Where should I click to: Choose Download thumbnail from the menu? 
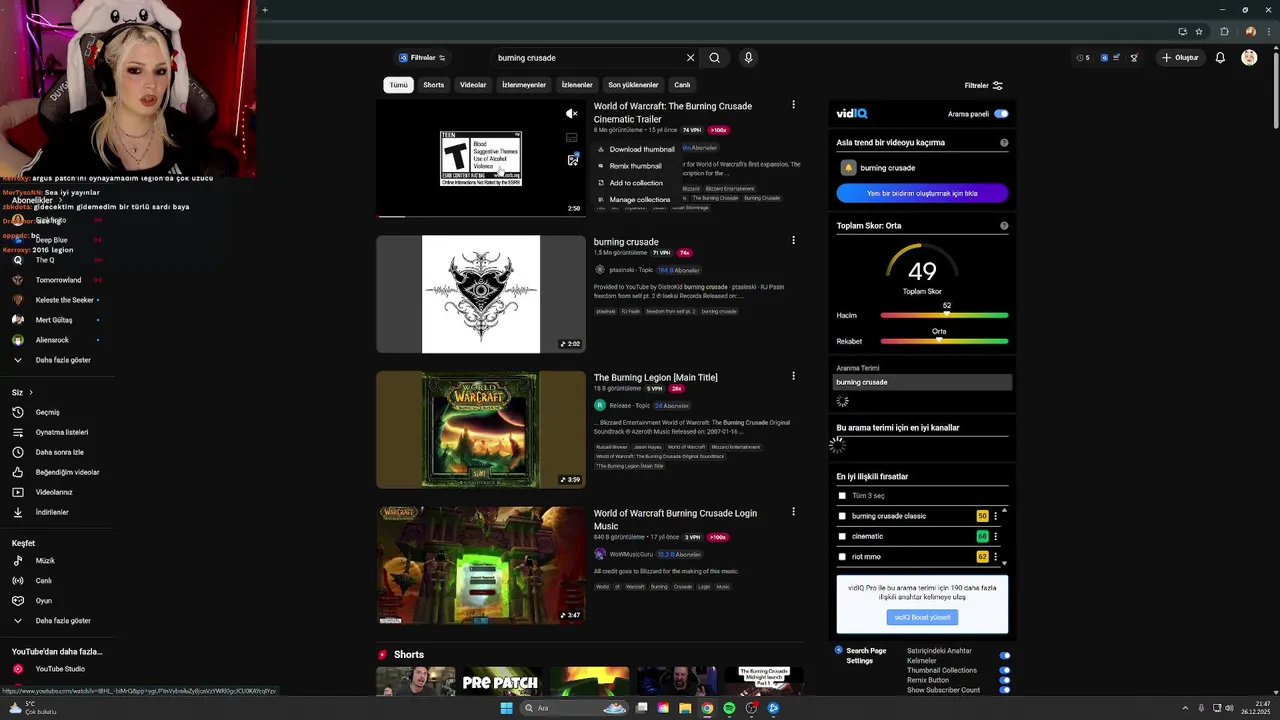click(x=635, y=149)
